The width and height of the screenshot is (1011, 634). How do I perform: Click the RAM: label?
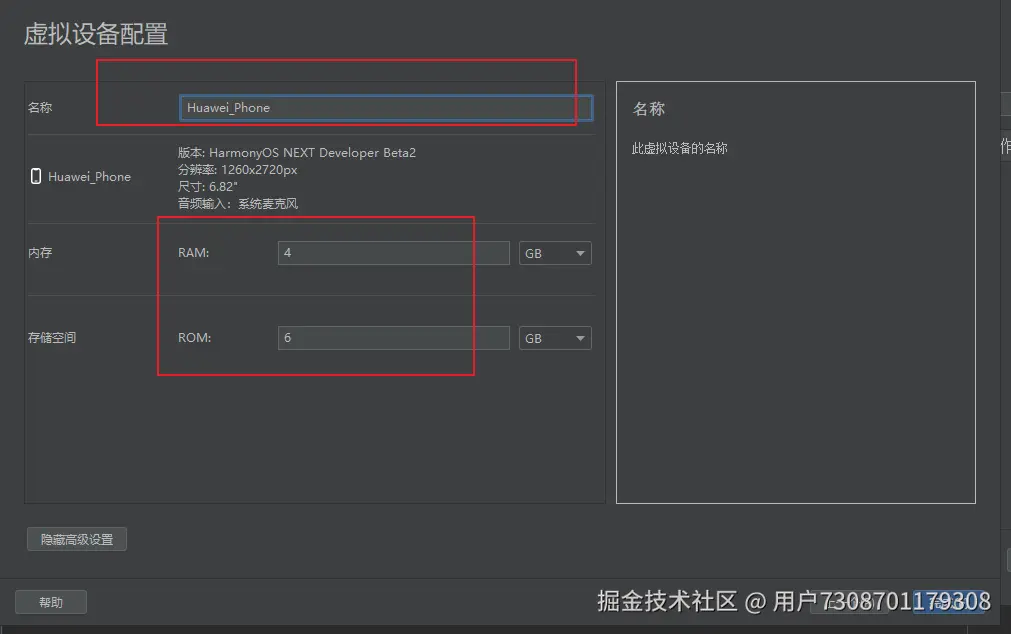coord(193,253)
